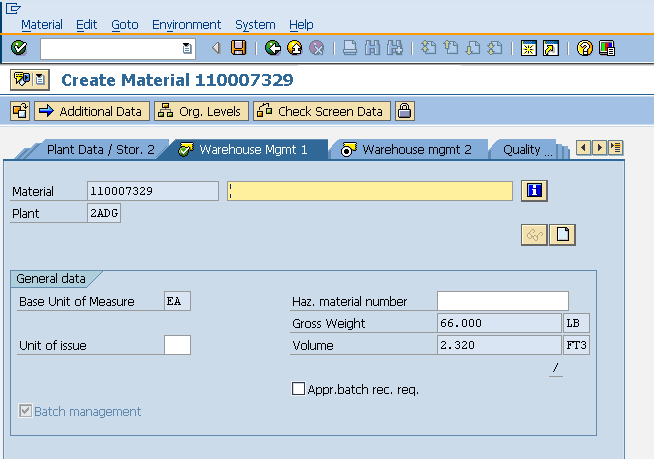
Task: Click the Plant value 2ADG
Action: 104,213
